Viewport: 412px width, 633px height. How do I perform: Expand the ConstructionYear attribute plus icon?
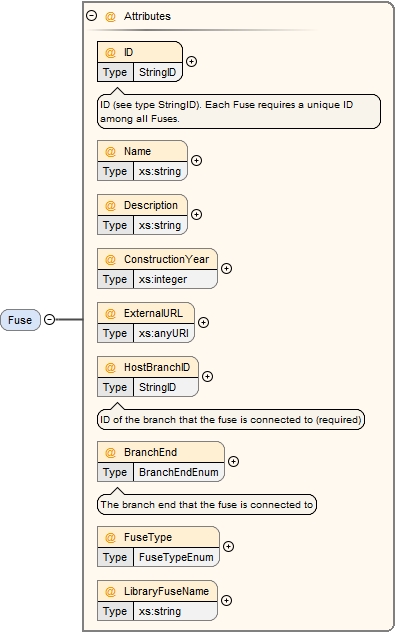226,268
